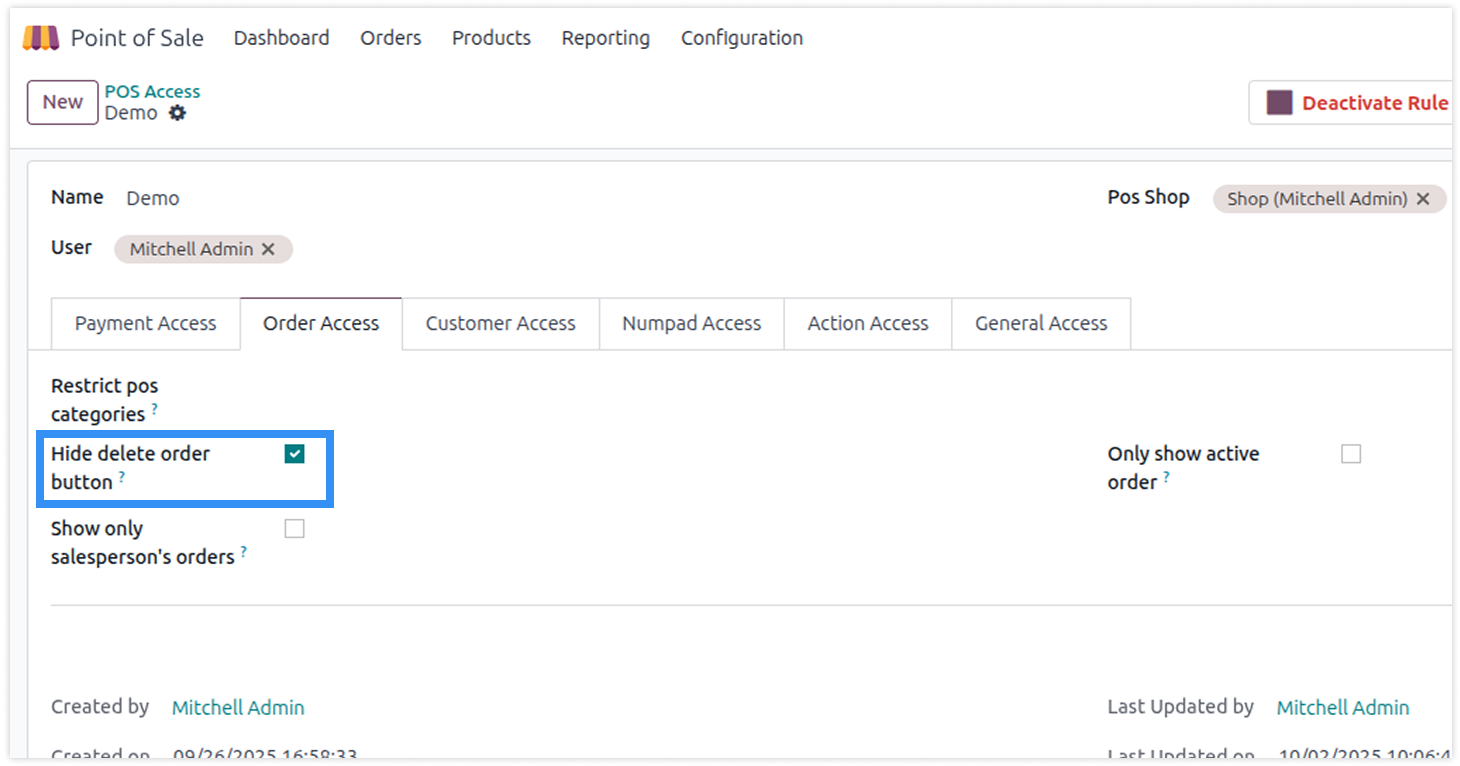Enable Show only salesperson's orders checkbox
Image resolution: width=1460 pixels, height=766 pixels.
(294, 529)
